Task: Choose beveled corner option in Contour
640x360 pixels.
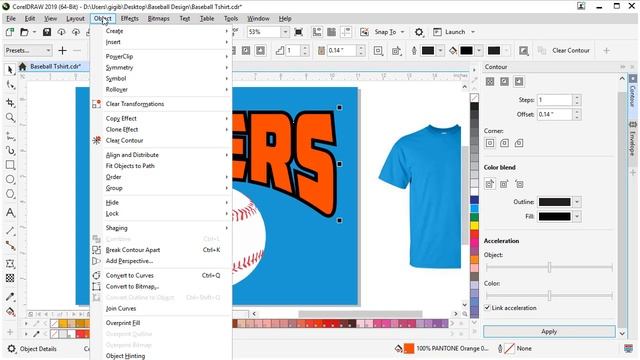Action: coord(519,143)
